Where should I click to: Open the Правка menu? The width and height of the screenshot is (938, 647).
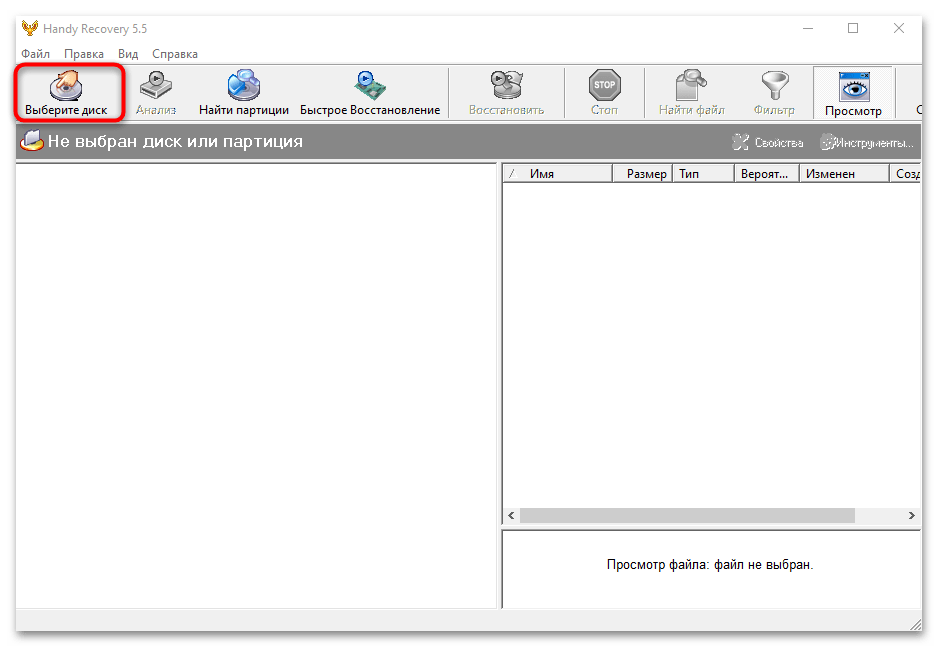[84, 54]
